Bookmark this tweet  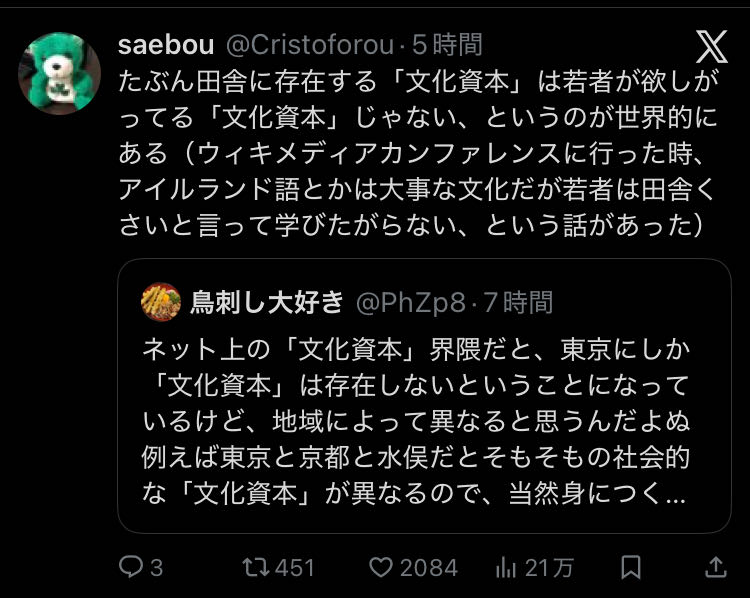point(631,568)
